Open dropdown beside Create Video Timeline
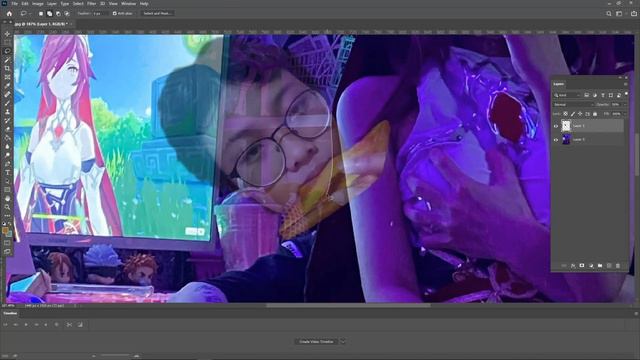The height and width of the screenshot is (360, 640). click(342, 342)
